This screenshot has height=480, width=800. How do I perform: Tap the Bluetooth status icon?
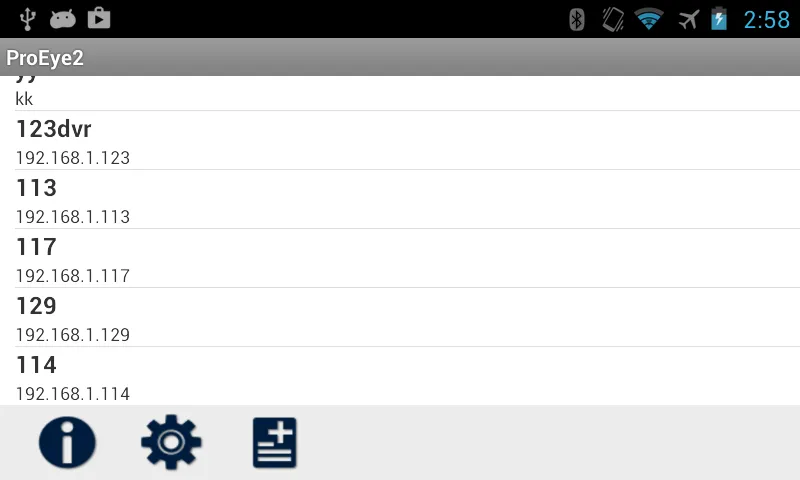pos(577,20)
